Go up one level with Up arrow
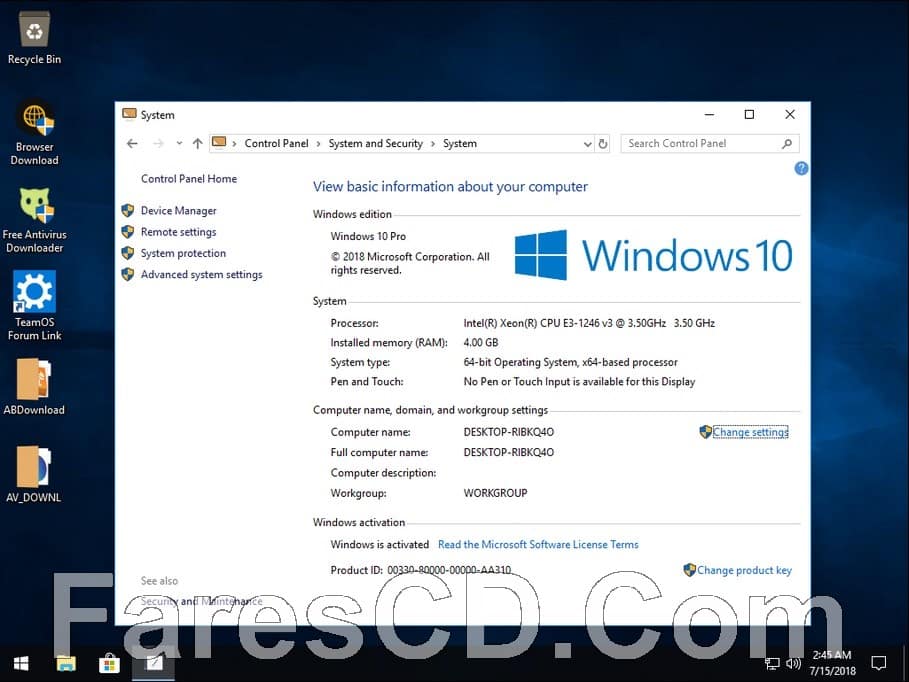The width and height of the screenshot is (909, 682). click(198, 143)
